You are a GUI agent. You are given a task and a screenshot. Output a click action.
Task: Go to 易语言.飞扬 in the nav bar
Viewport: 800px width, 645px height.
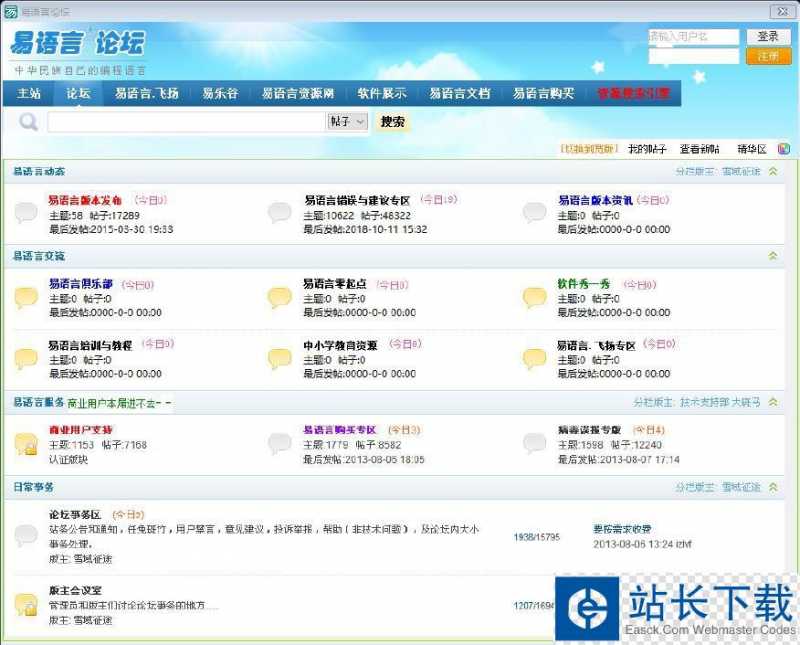coord(146,93)
